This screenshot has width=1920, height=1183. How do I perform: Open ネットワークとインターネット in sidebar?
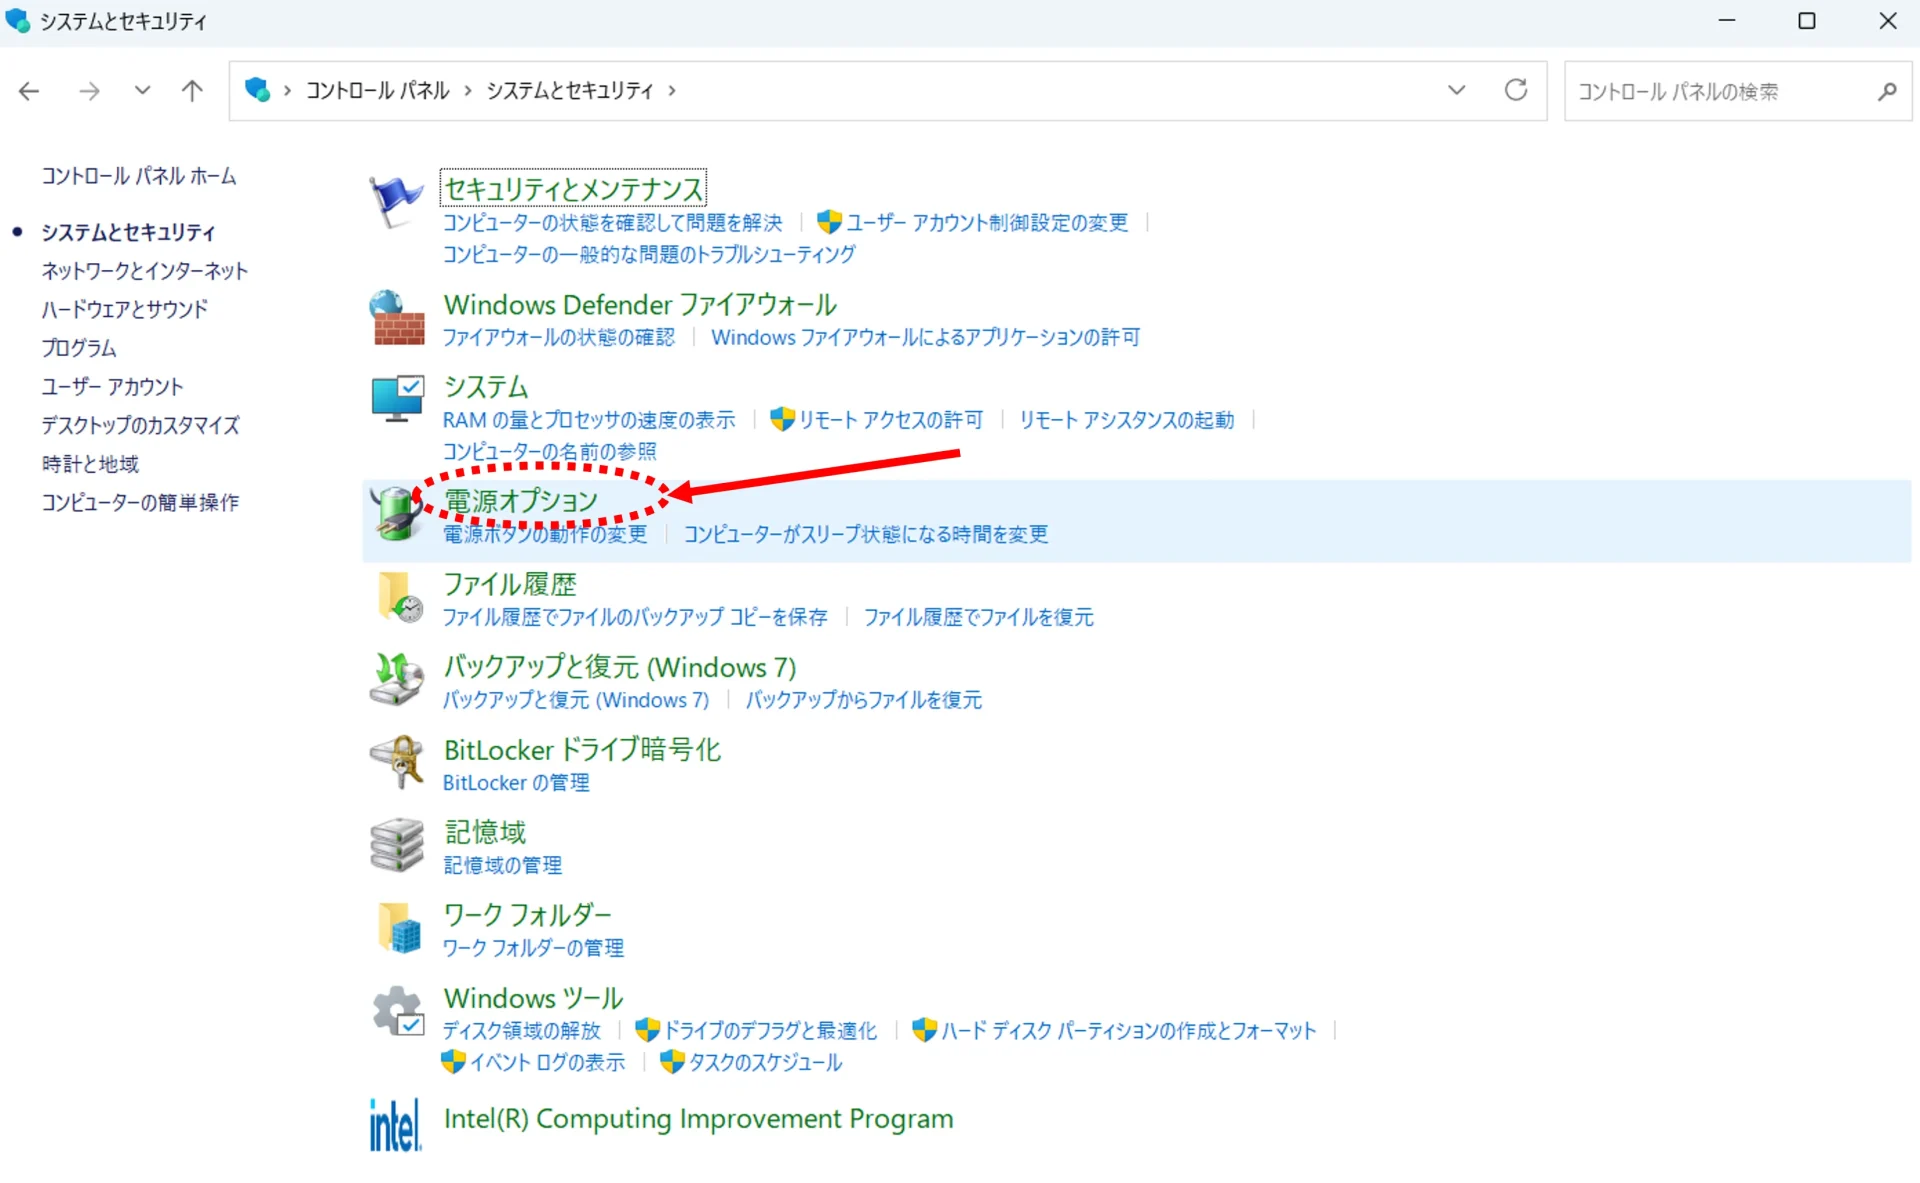point(144,271)
